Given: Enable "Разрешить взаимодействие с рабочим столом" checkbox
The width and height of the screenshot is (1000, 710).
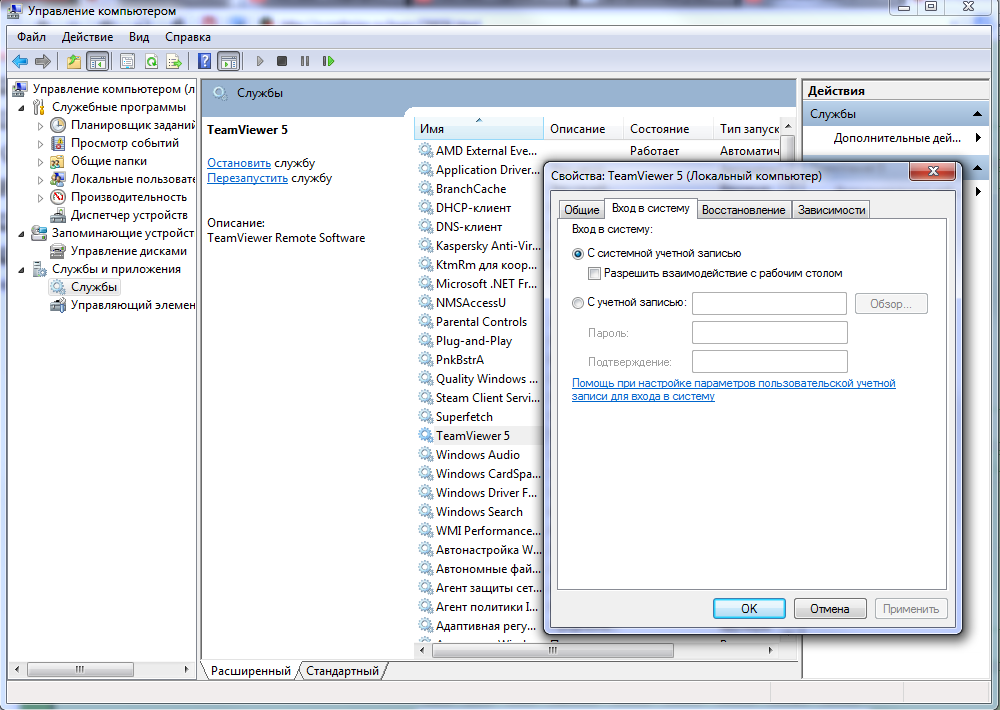Looking at the screenshot, I should 594,274.
